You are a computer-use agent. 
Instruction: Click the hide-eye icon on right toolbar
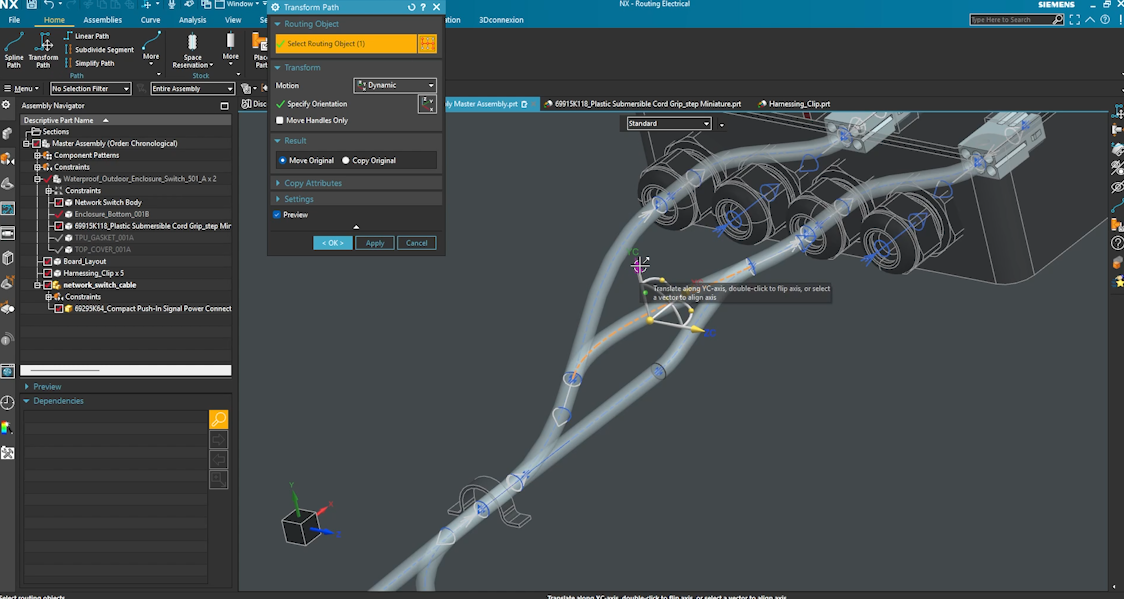click(x=1117, y=188)
